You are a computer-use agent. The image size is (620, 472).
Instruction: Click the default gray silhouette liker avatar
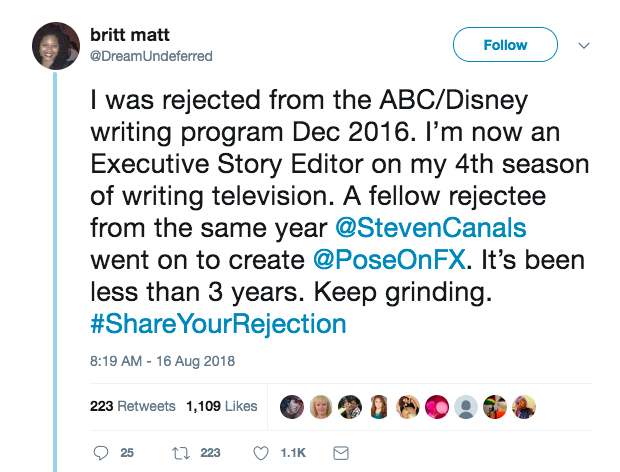465,406
